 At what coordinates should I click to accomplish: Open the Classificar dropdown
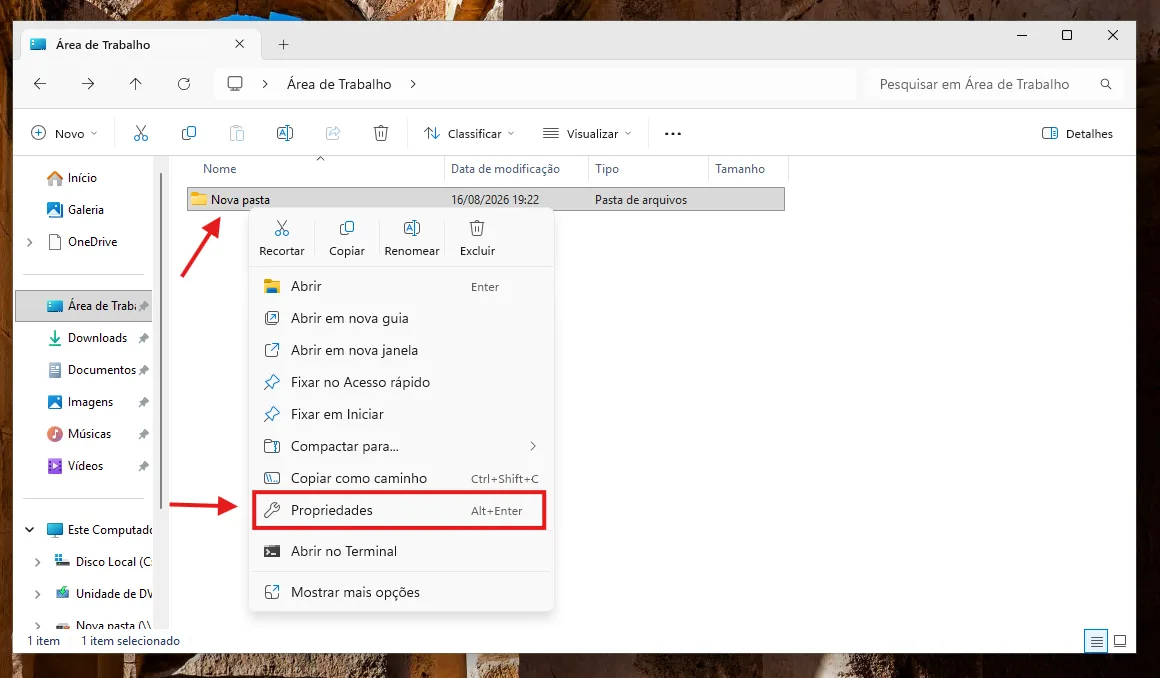pyautogui.click(x=469, y=134)
